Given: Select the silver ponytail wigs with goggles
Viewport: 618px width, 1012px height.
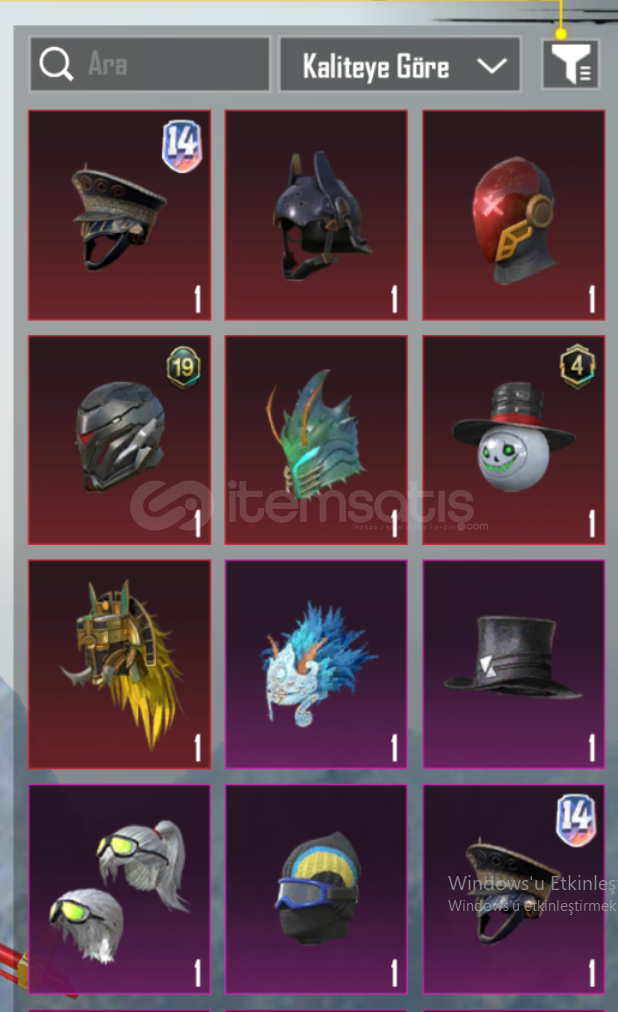Looking at the screenshot, I should tap(119, 889).
